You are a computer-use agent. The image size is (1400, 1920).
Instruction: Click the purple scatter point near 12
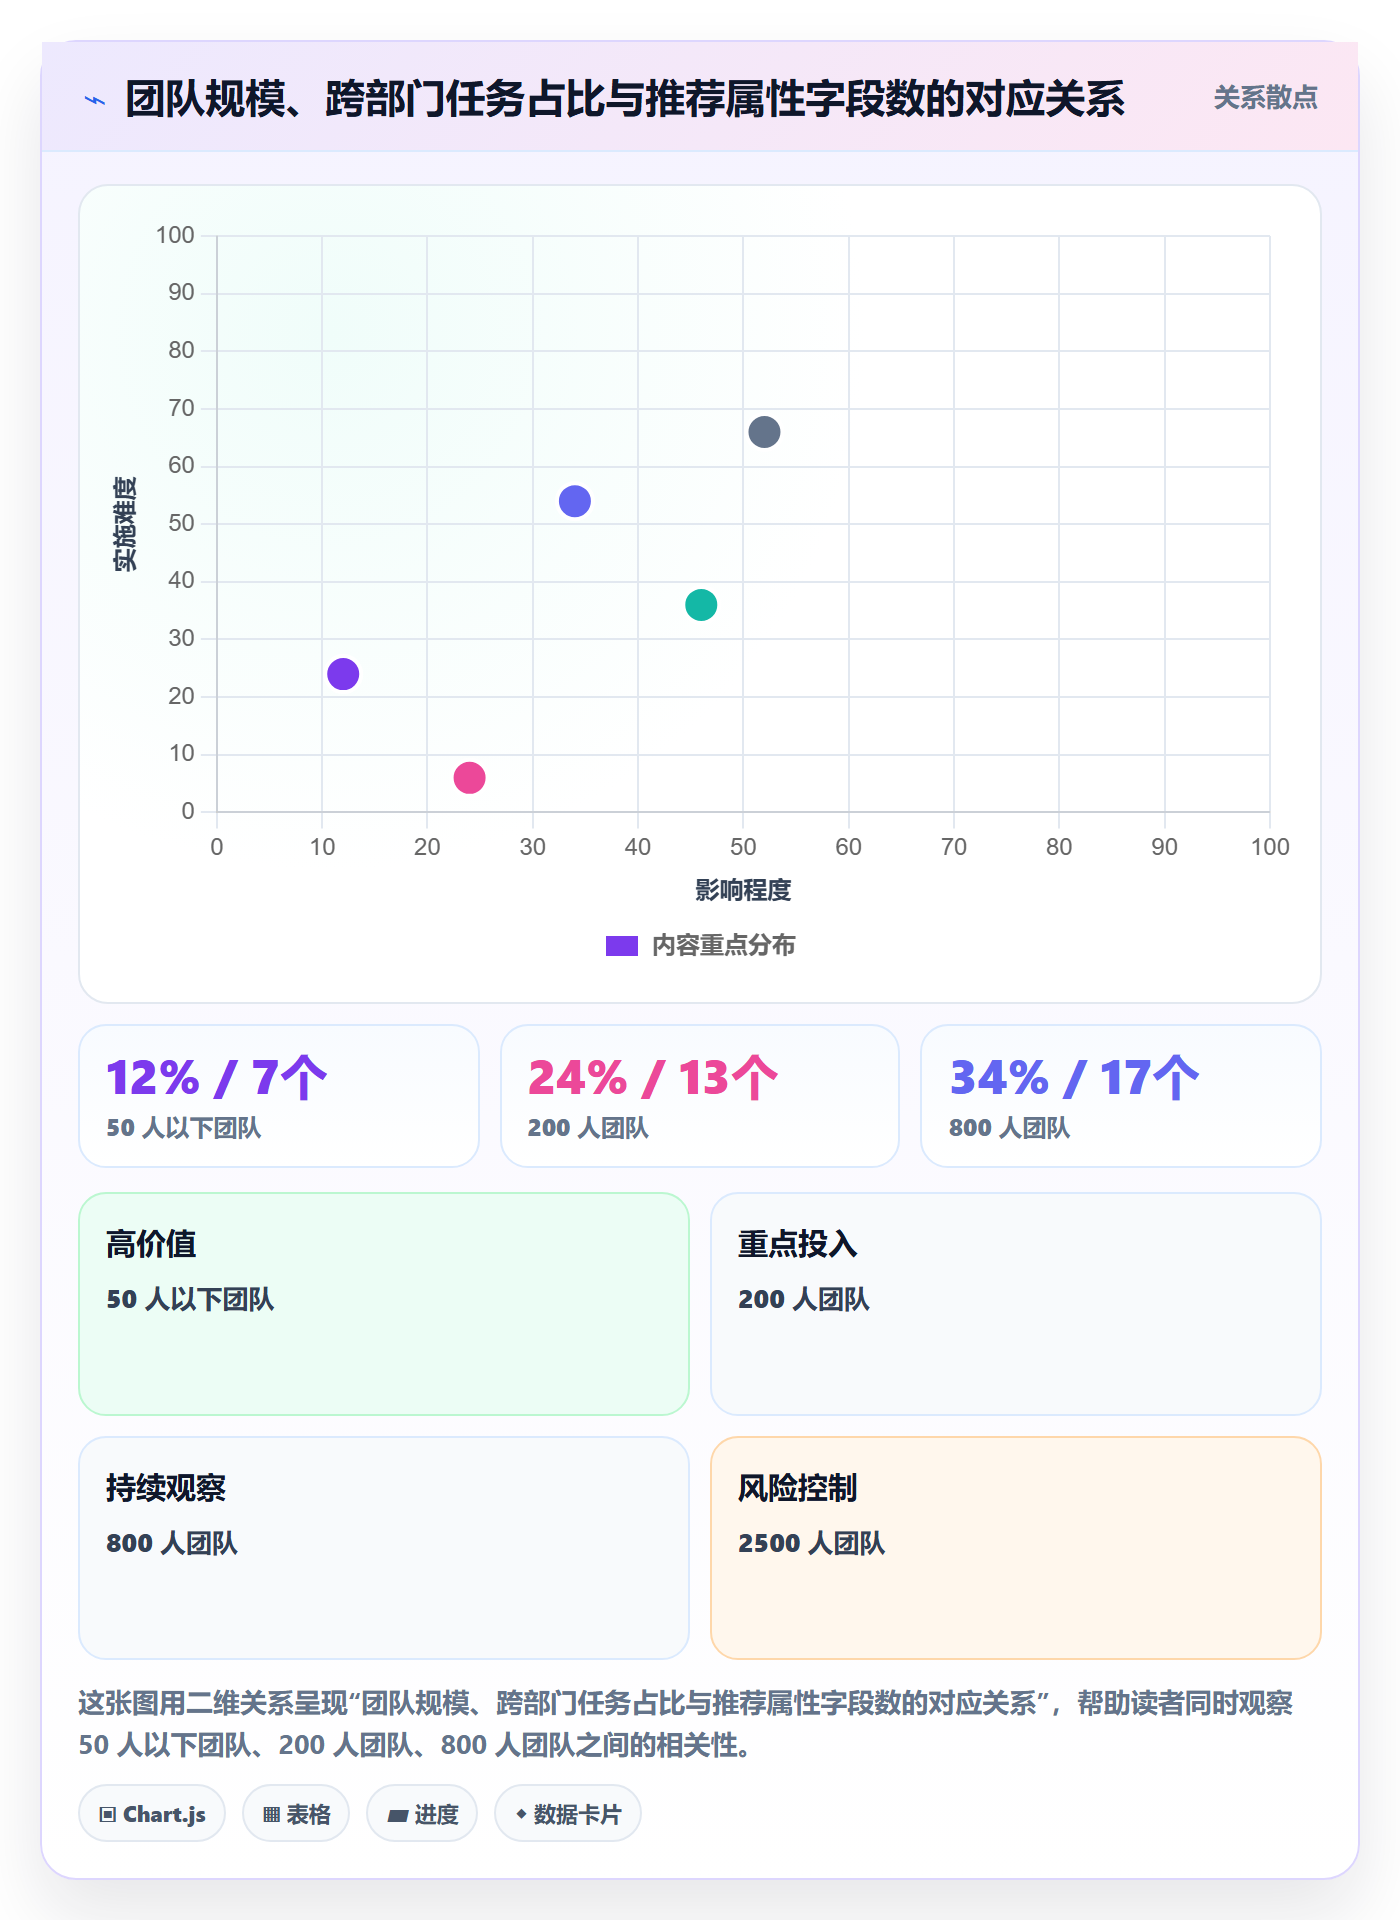tap(343, 674)
